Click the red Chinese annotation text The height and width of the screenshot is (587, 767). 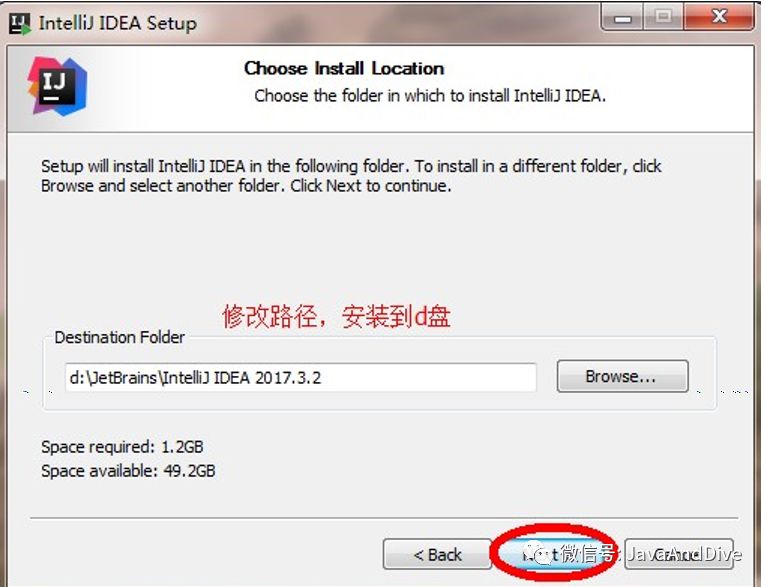tap(336, 316)
